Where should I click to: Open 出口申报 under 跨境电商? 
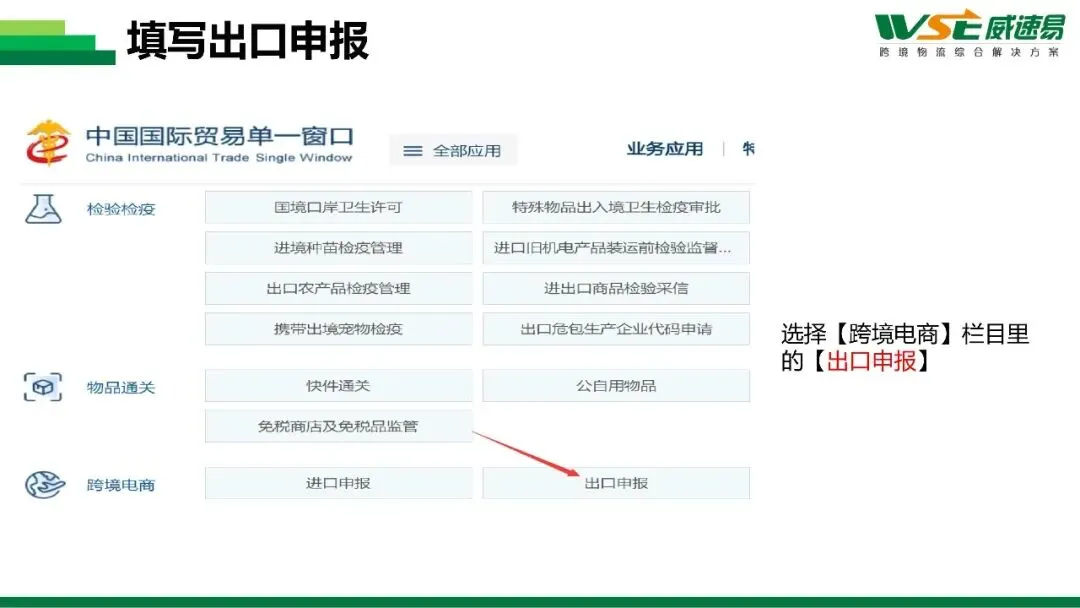[x=616, y=483]
